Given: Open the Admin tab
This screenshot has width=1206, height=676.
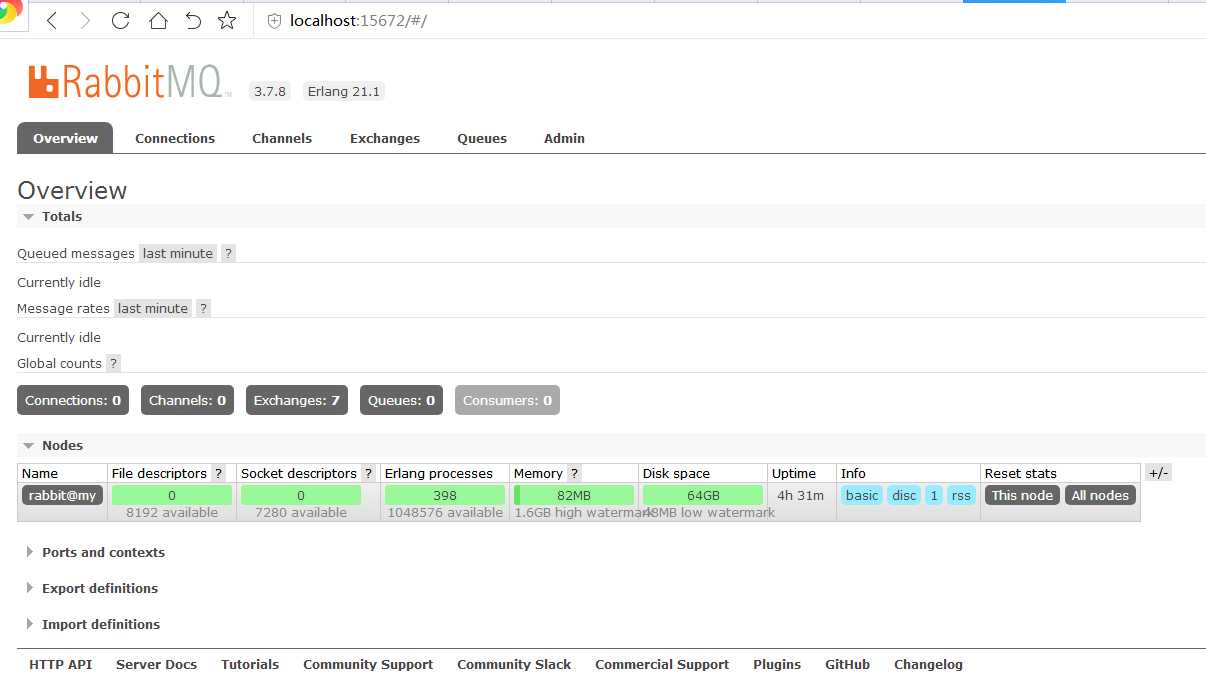Looking at the screenshot, I should pyautogui.click(x=564, y=138).
